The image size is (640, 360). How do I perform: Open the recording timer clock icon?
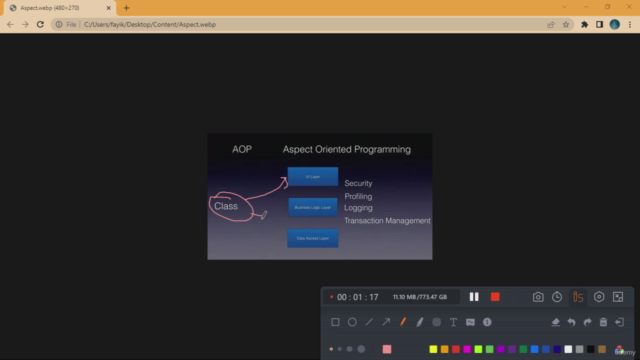click(x=557, y=297)
